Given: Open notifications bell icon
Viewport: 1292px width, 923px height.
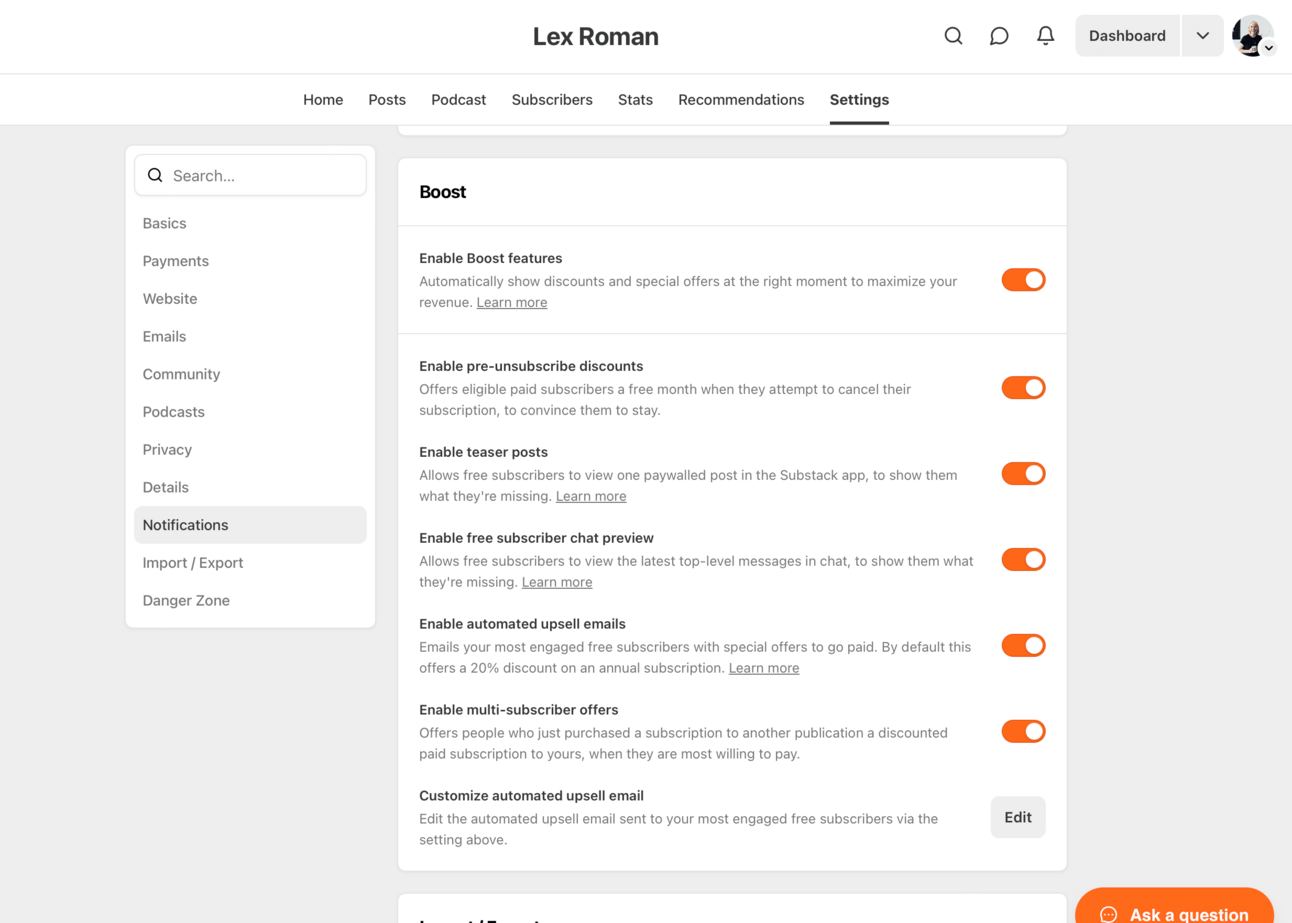Looking at the screenshot, I should tap(1045, 36).
